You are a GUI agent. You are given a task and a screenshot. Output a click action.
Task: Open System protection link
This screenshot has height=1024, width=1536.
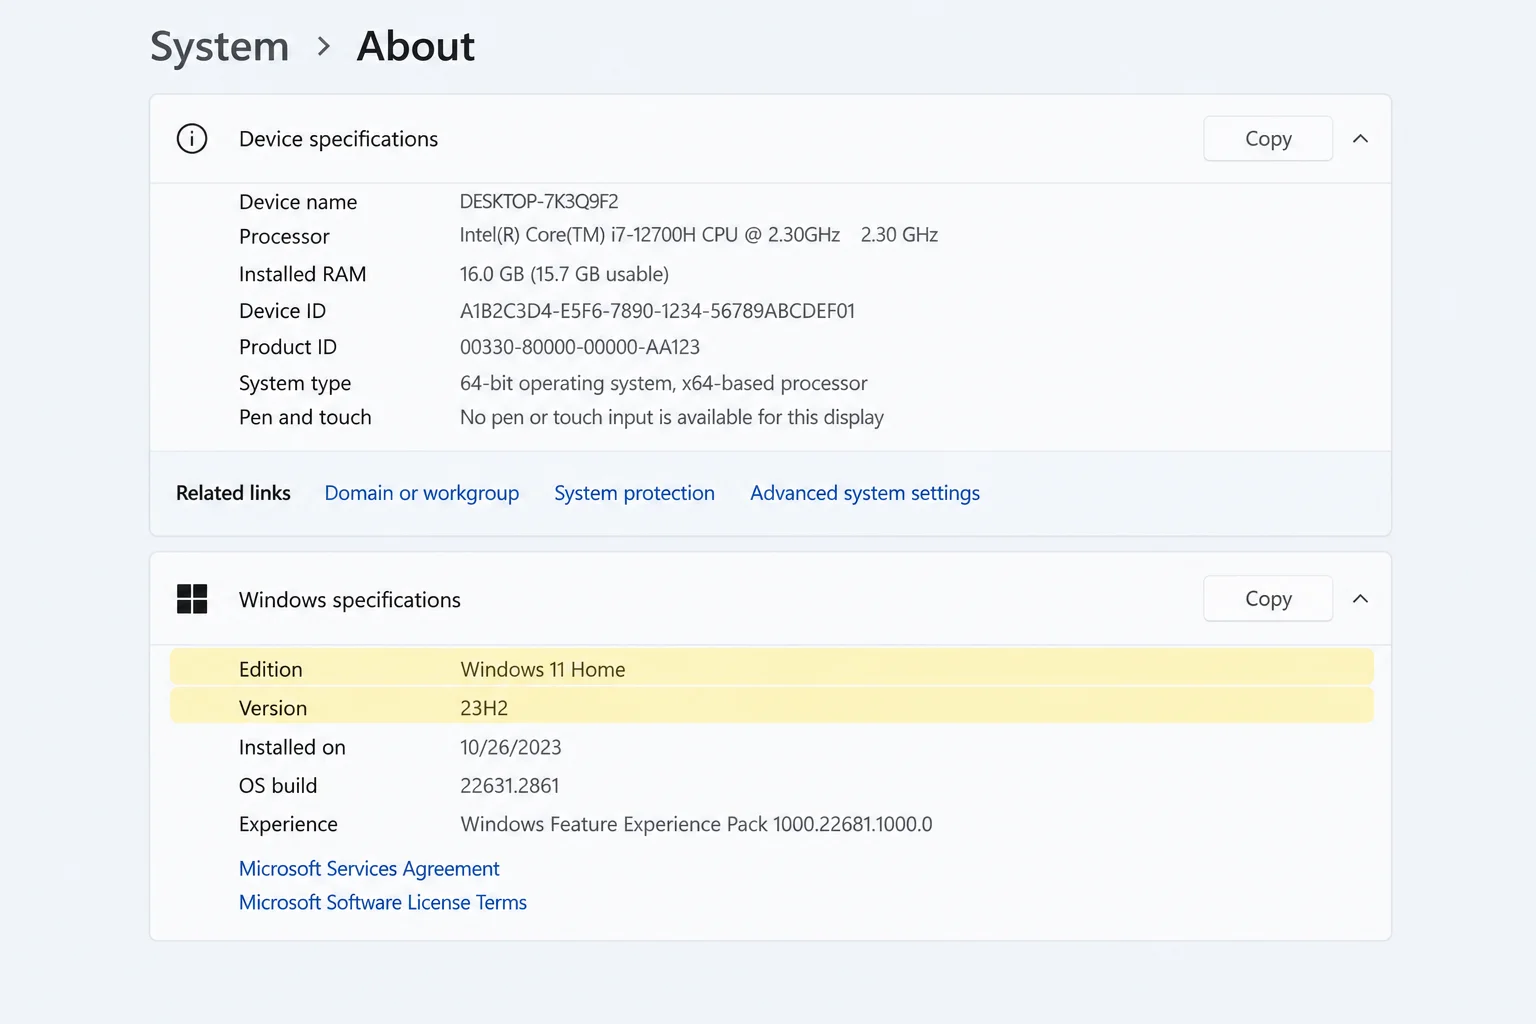[634, 493]
